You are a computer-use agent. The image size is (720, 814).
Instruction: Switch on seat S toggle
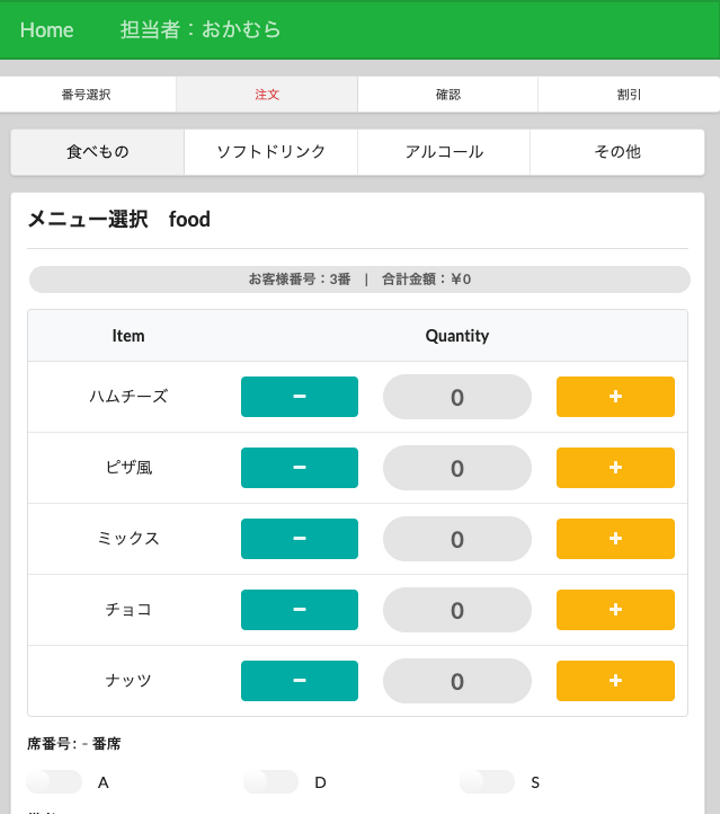tap(487, 782)
